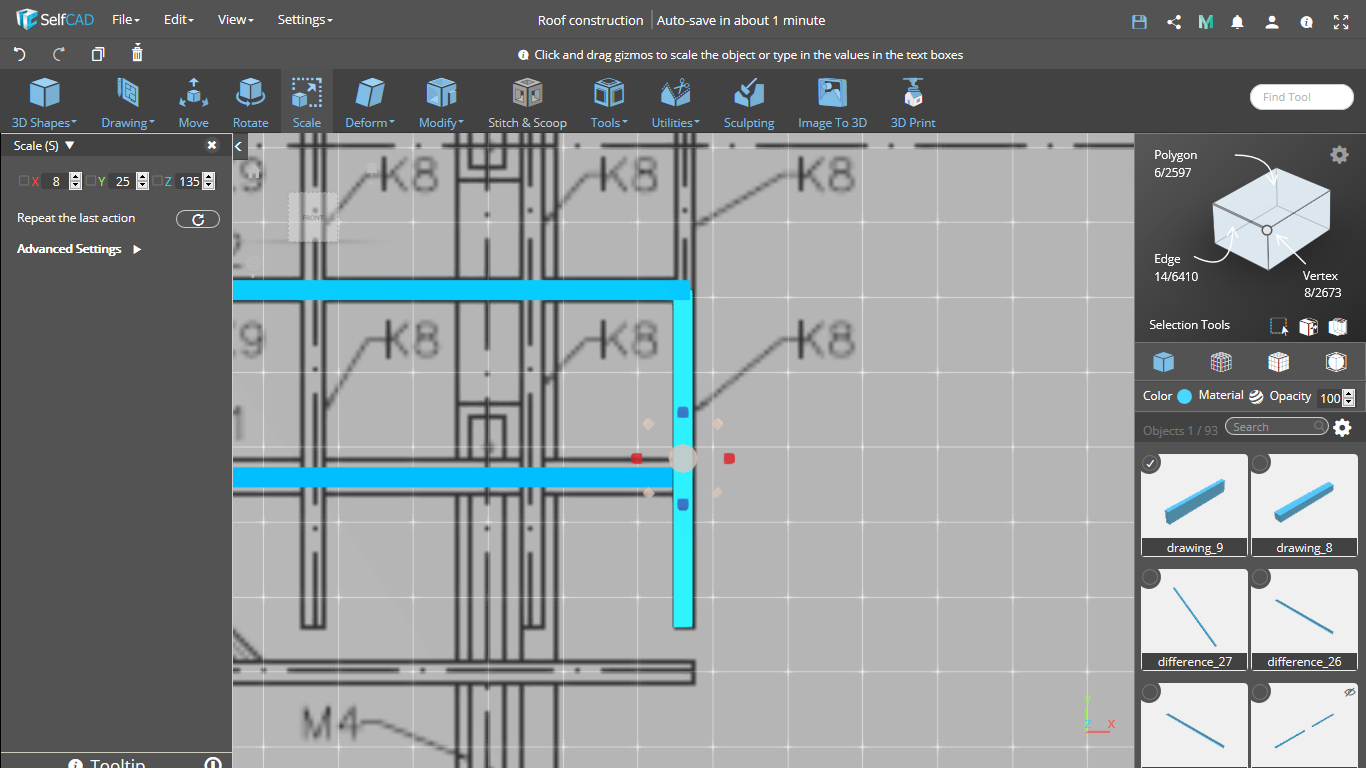1366x768 pixels.
Task: Open the Tools dropdown
Action: coord(608,102)
